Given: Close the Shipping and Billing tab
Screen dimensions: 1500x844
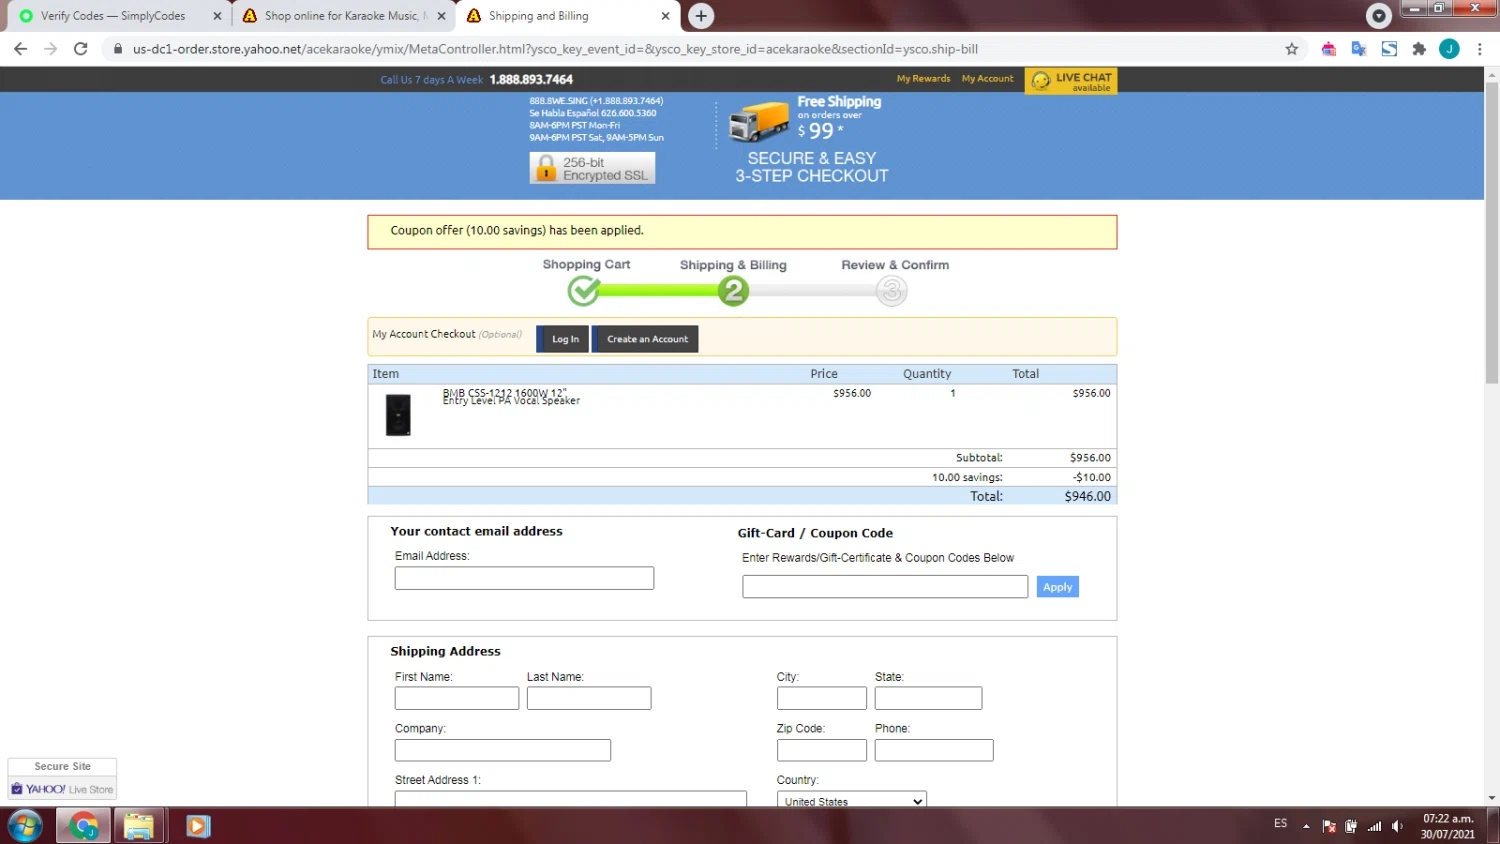Looking at the screenshot, I should pyautogui.click(x=666, y=16).
